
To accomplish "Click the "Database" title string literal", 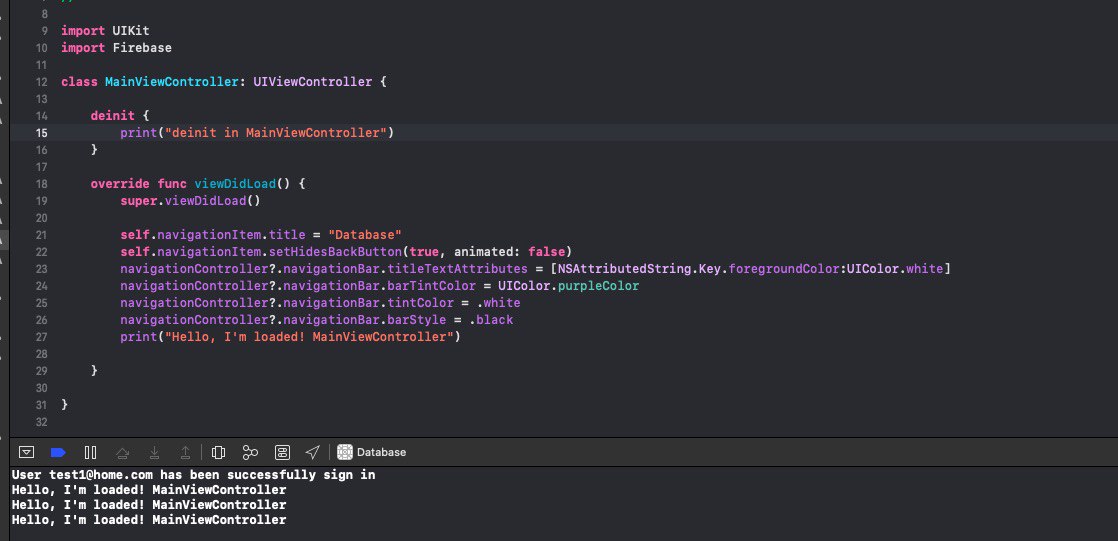I will (365, 235).
